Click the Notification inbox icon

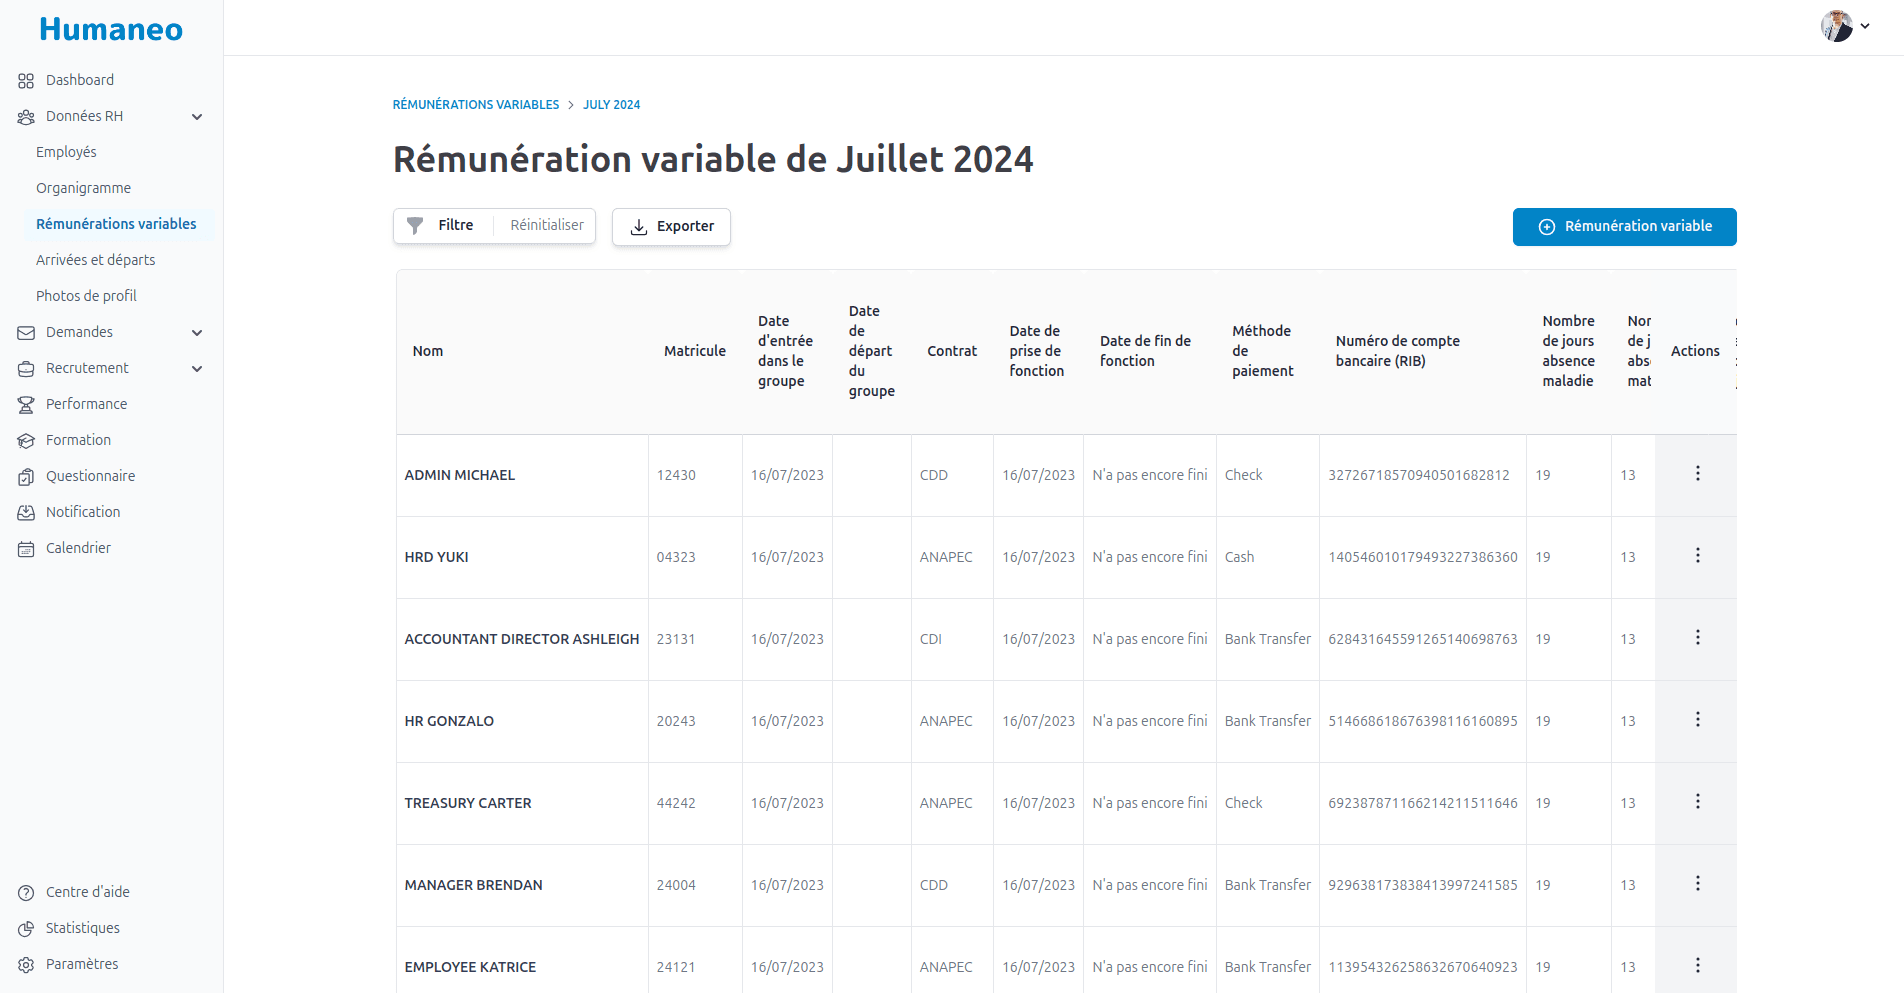click(26, 513)
